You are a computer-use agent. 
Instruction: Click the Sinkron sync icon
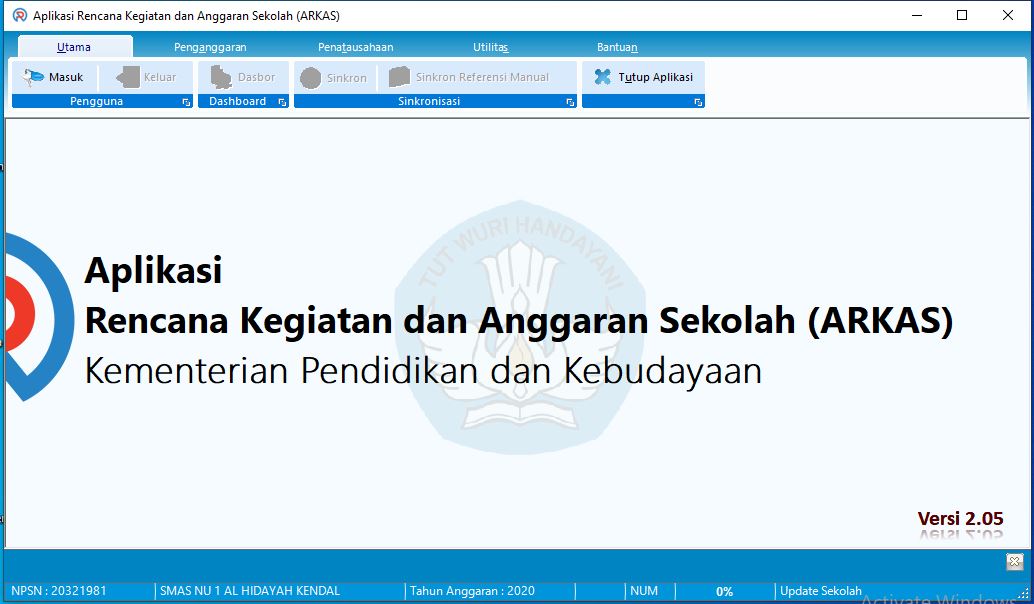(x=311, y=78)
